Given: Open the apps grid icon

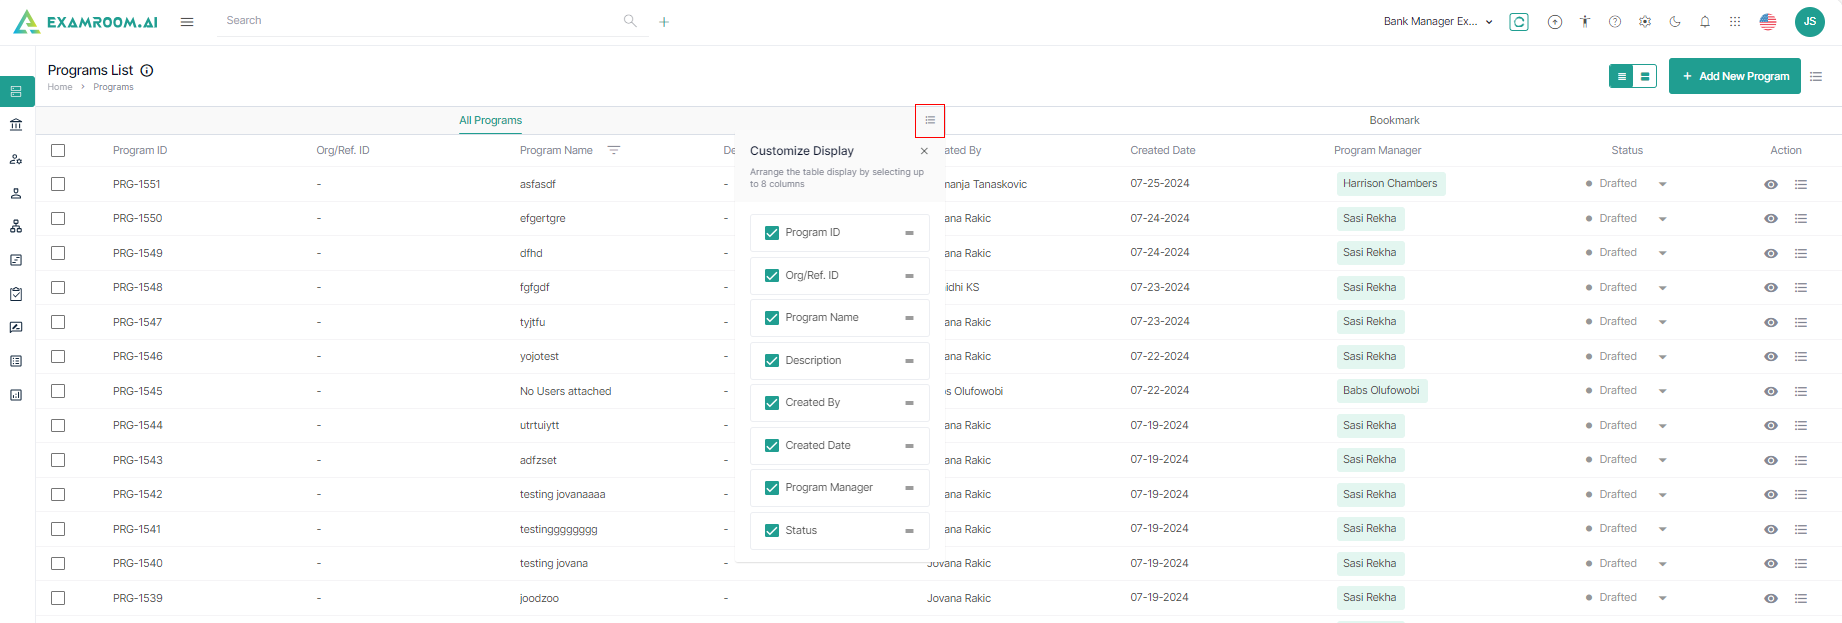Looking at the screenshot, I should tap(1735, 21).
